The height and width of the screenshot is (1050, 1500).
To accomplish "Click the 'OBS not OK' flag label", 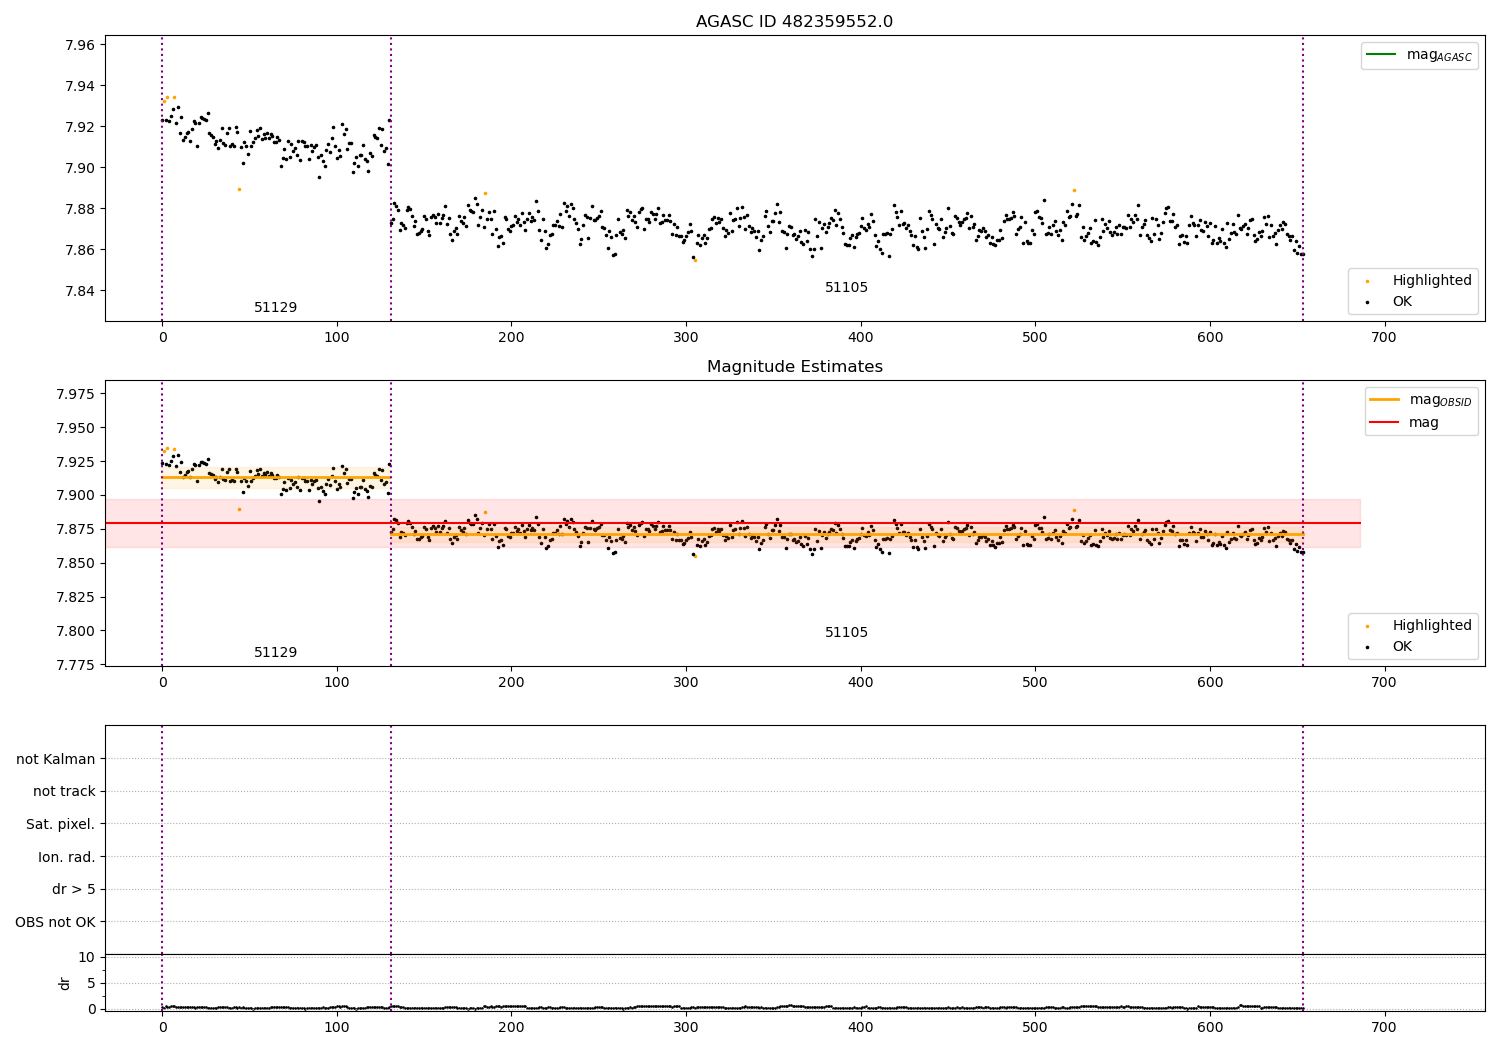I will pos(55,923).
